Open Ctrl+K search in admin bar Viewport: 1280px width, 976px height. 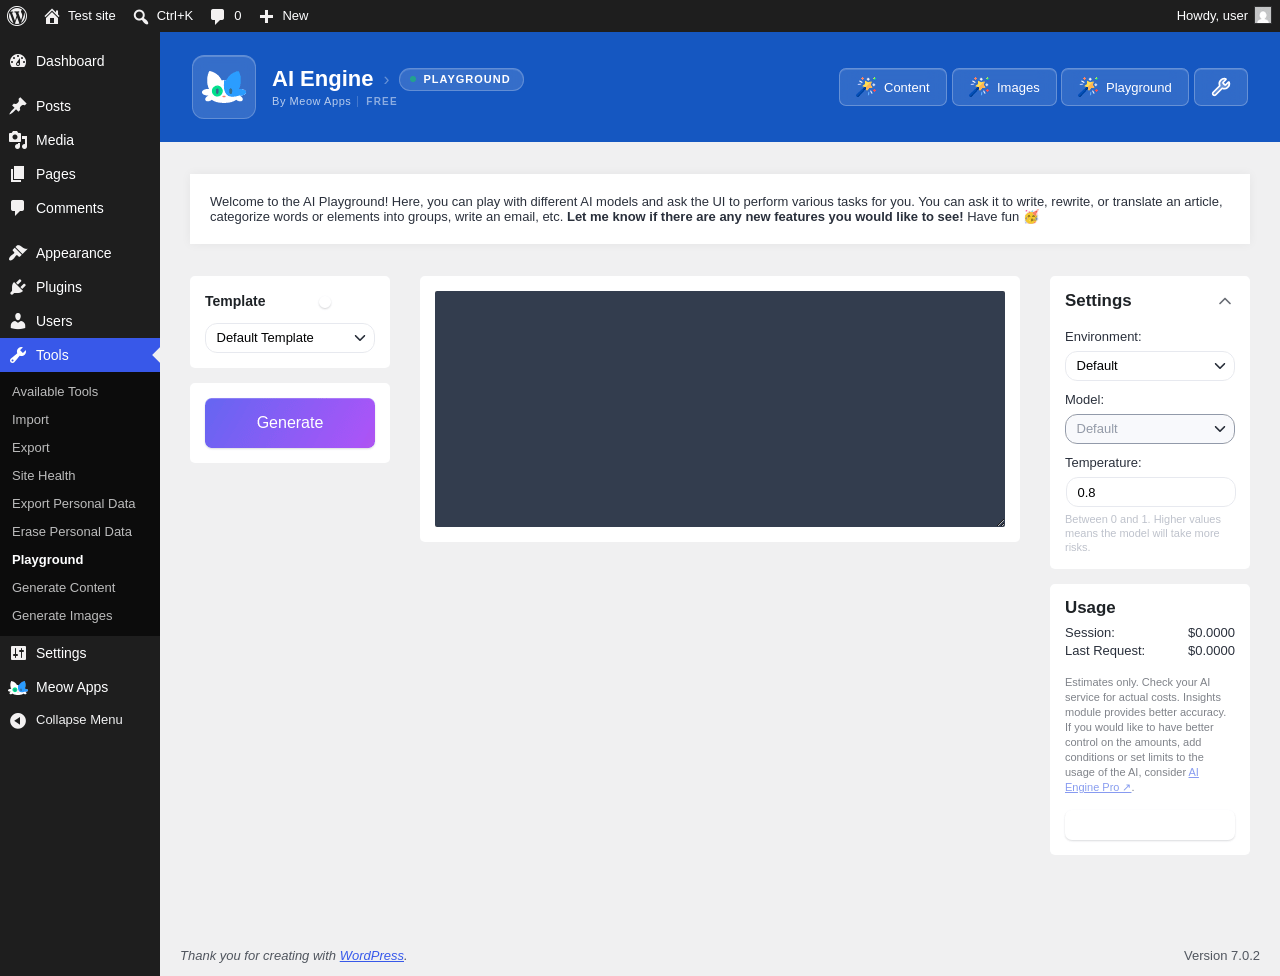click(x=163, y=16)
